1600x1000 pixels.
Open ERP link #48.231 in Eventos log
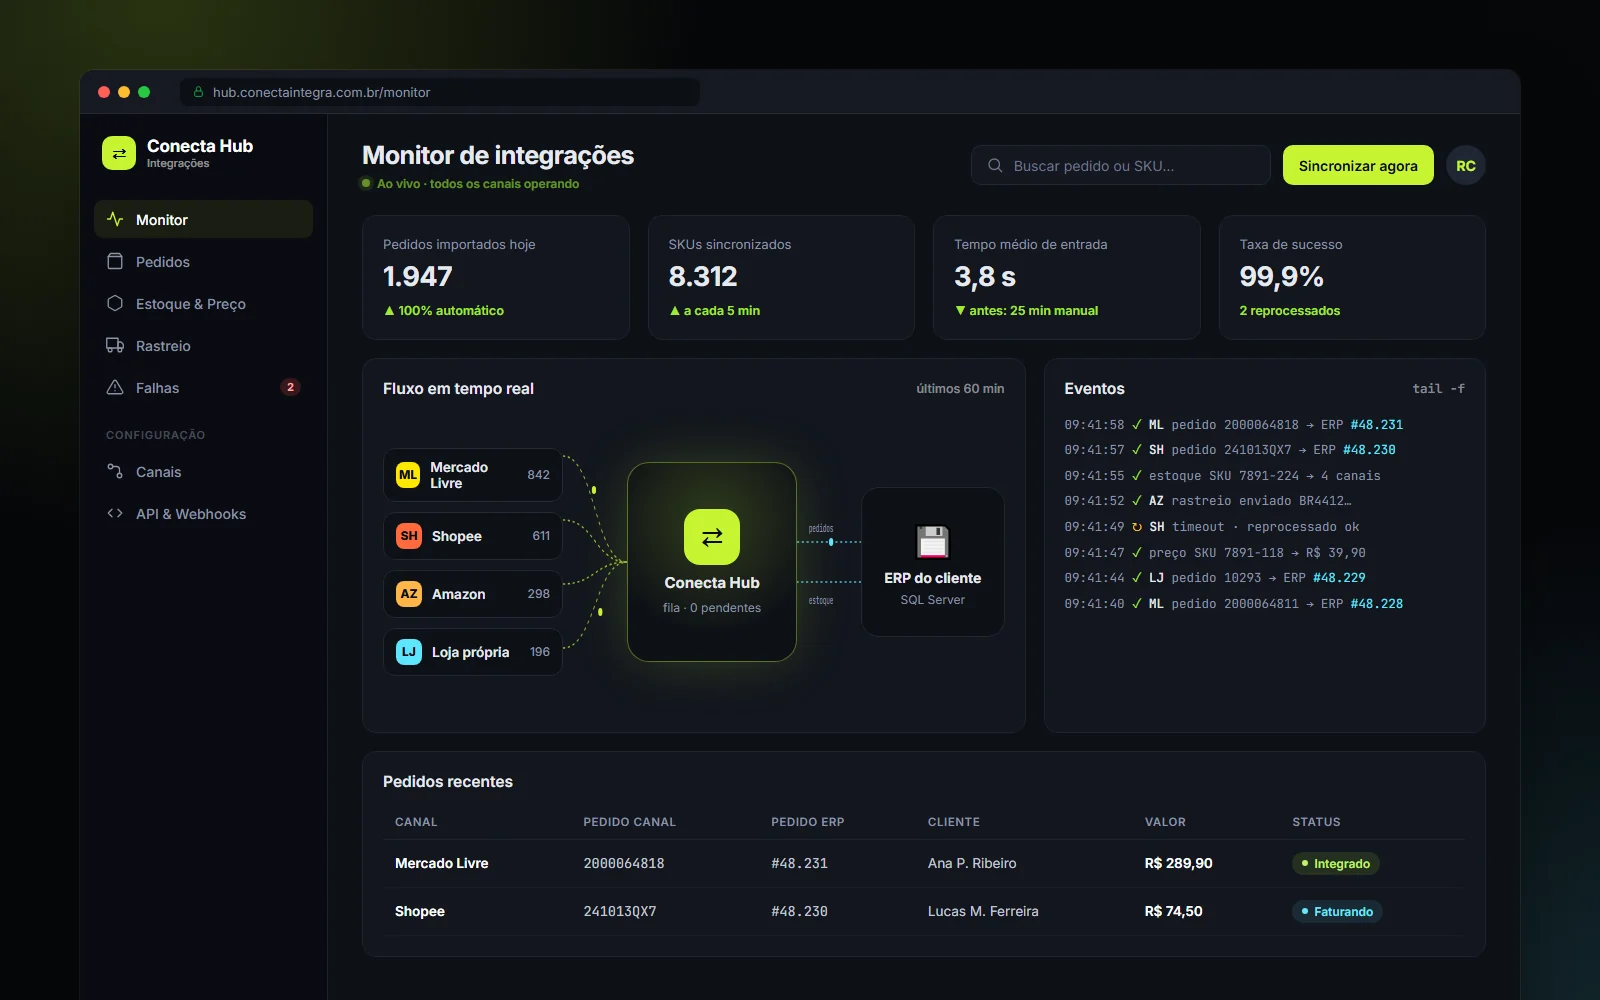point(1377,424)
